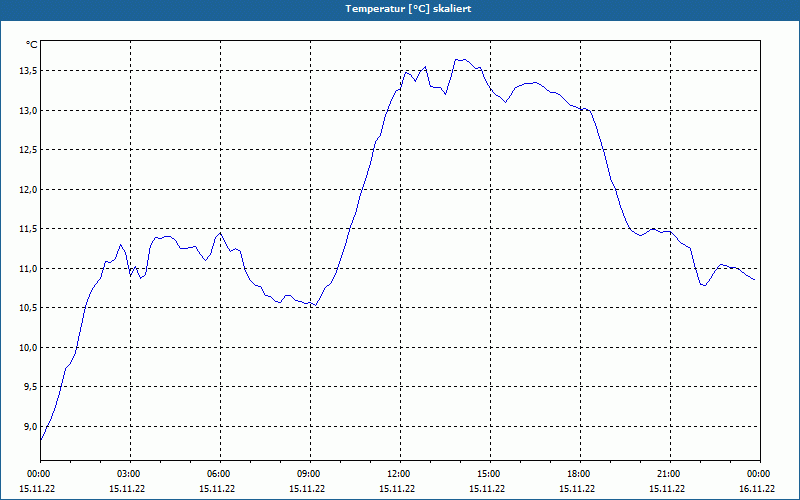Click the 10,5 y-axis label
The image size is (800, 500).
click(x=29, y=308)
